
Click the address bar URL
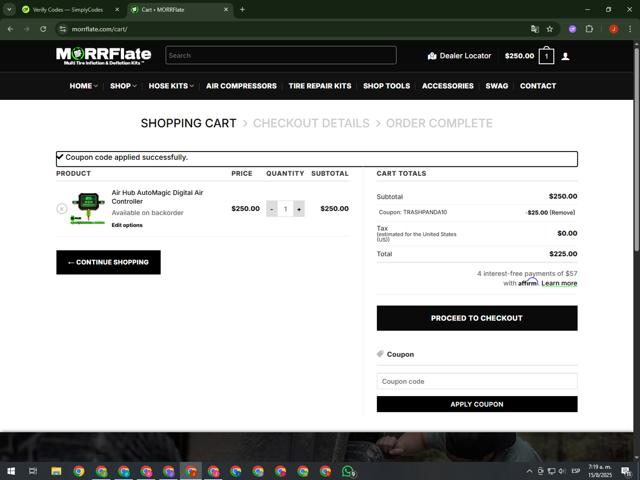pos(100,29)
